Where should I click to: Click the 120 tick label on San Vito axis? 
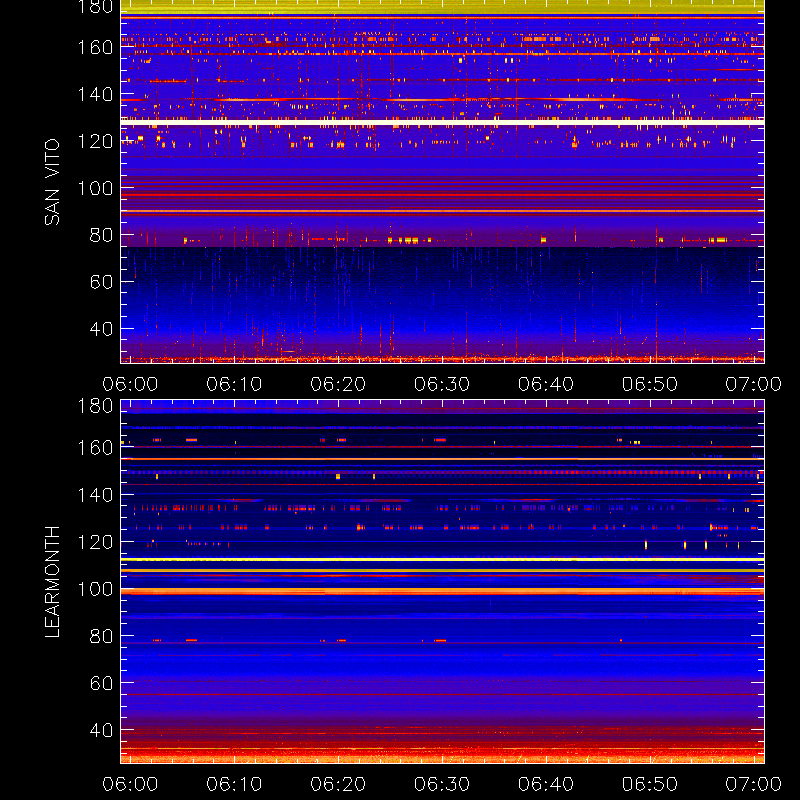95,141
